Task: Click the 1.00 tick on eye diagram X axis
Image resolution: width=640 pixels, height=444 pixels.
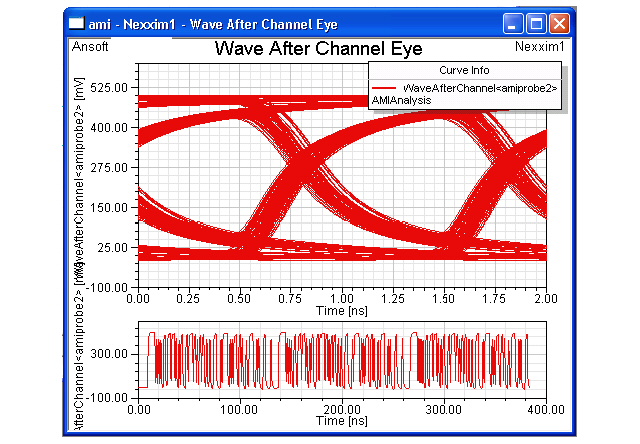Action: (342, 299)
